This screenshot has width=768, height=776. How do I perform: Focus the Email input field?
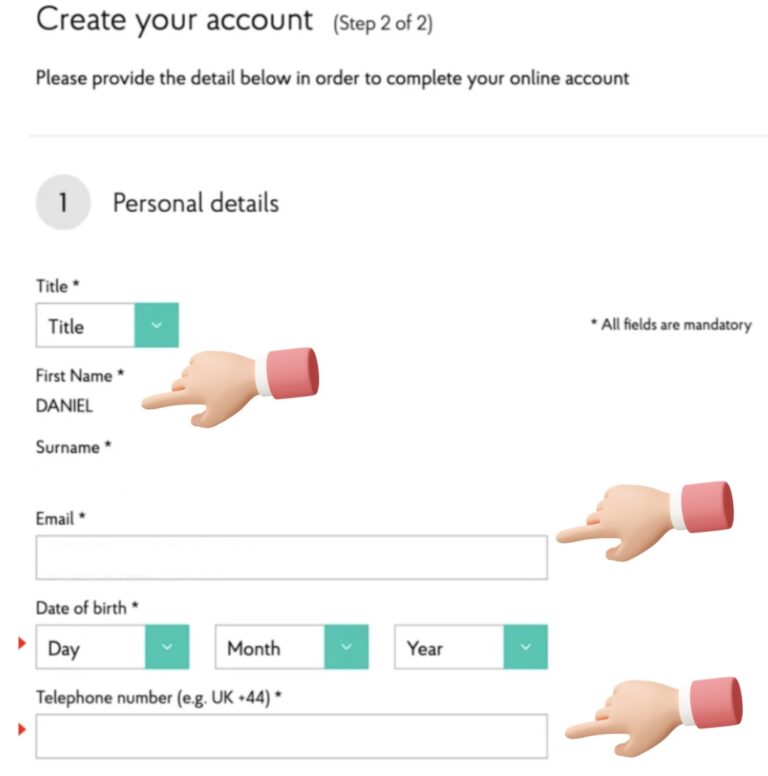point(291,558)
